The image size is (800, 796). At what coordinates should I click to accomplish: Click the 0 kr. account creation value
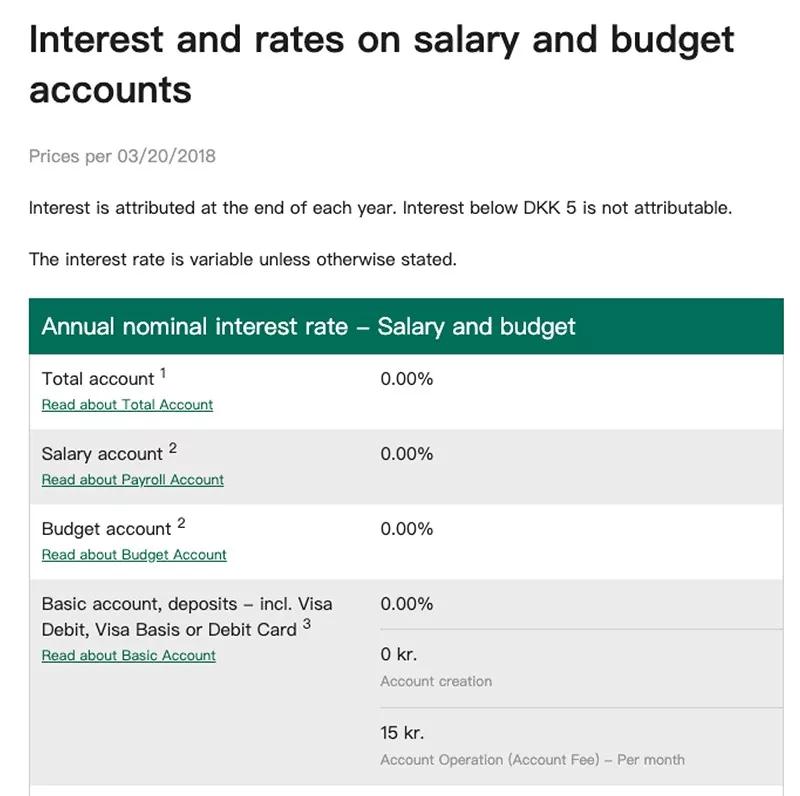[x=398, y=655]
